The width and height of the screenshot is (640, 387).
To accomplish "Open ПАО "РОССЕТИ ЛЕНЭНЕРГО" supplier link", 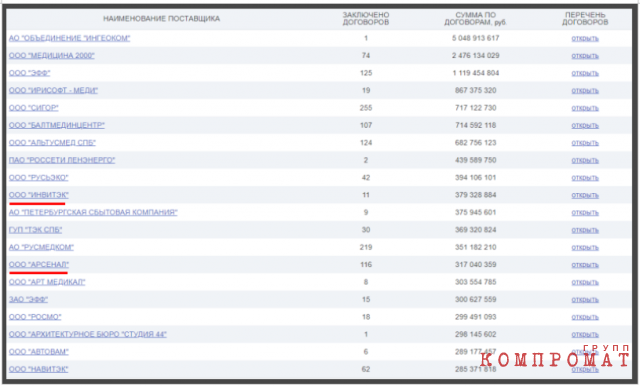I will [62, 160].
